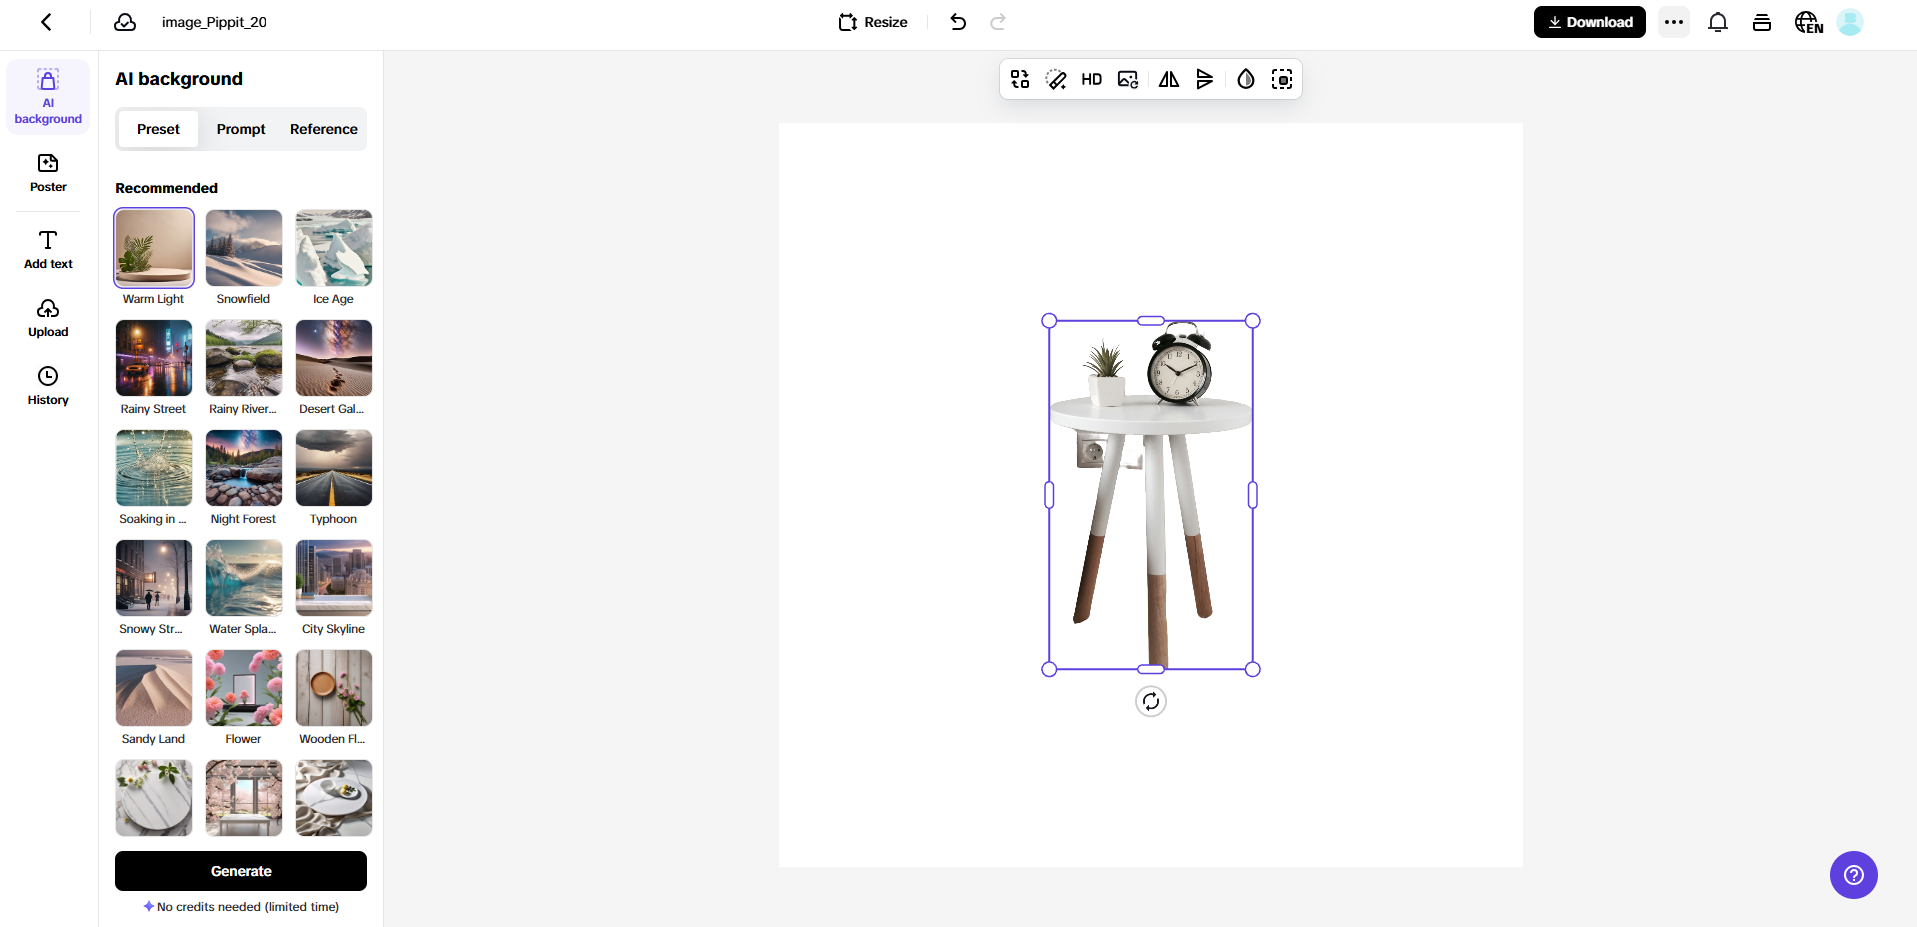Open the Upload panel

point(47,317)
